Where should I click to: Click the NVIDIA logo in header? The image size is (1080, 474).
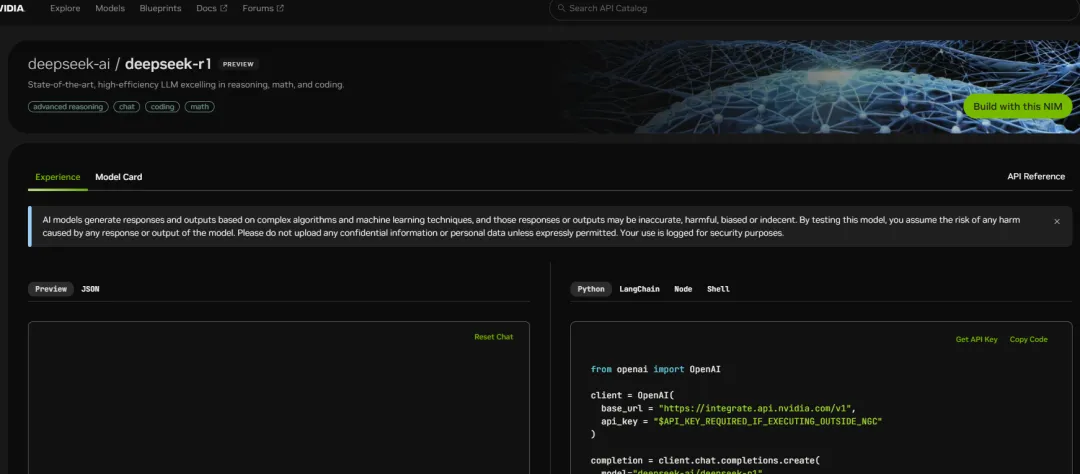(12, 8)
